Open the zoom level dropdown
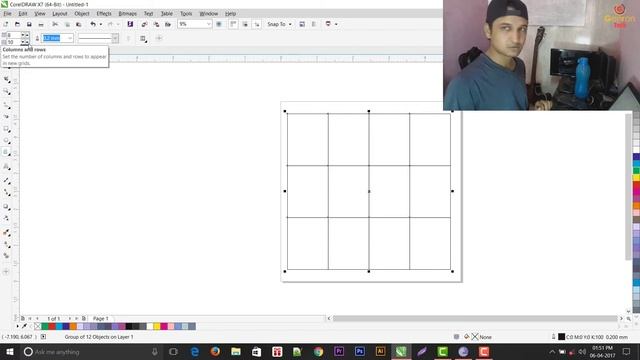This screenshot has width=640, height=360. 208,24
